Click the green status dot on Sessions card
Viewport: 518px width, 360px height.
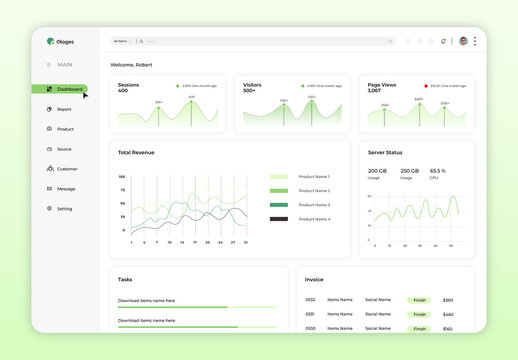click(178, 86)
